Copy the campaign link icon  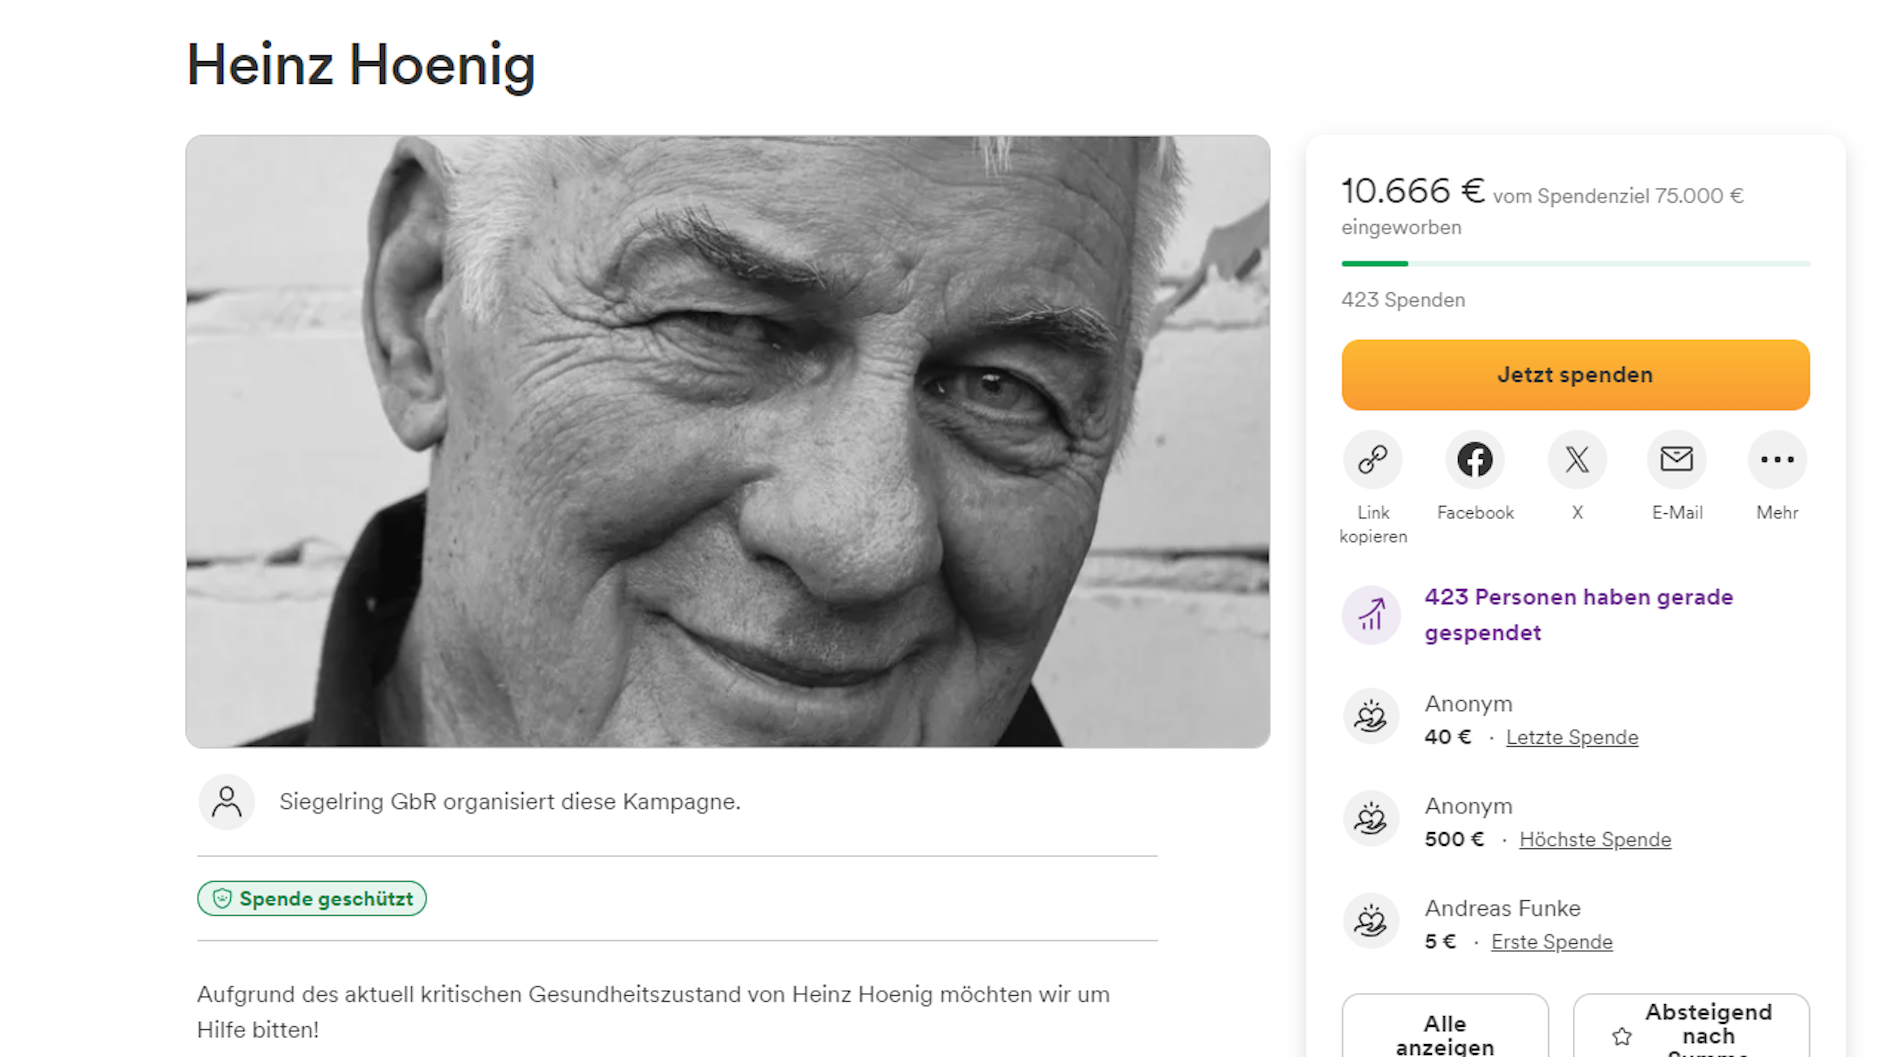point(1372,460)
